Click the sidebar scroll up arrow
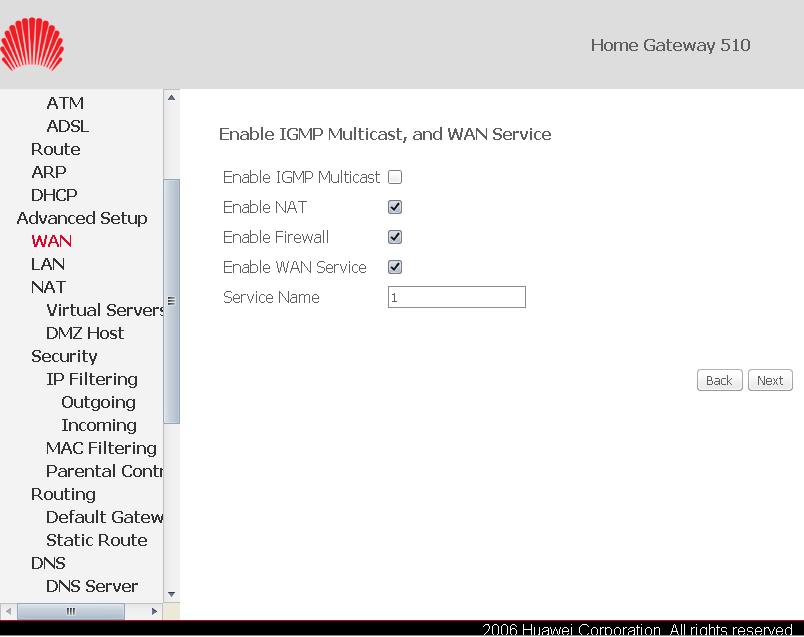The image size is (804, 637). coord(171,98)
